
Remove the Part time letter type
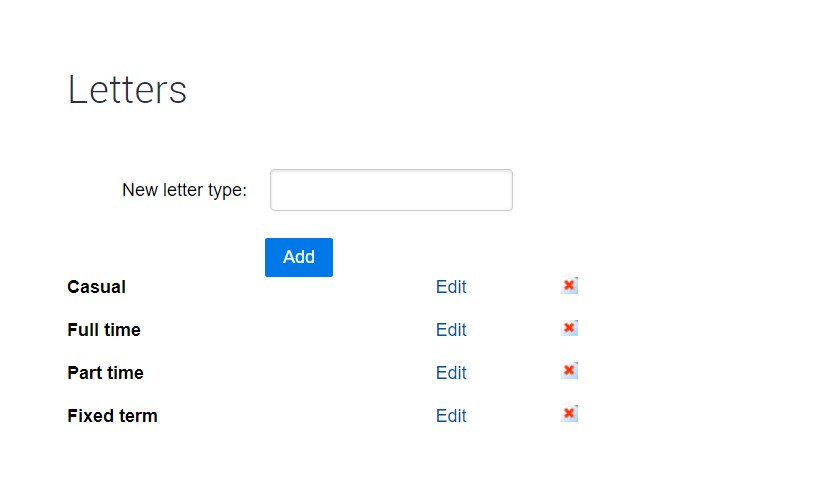point(569,371)
